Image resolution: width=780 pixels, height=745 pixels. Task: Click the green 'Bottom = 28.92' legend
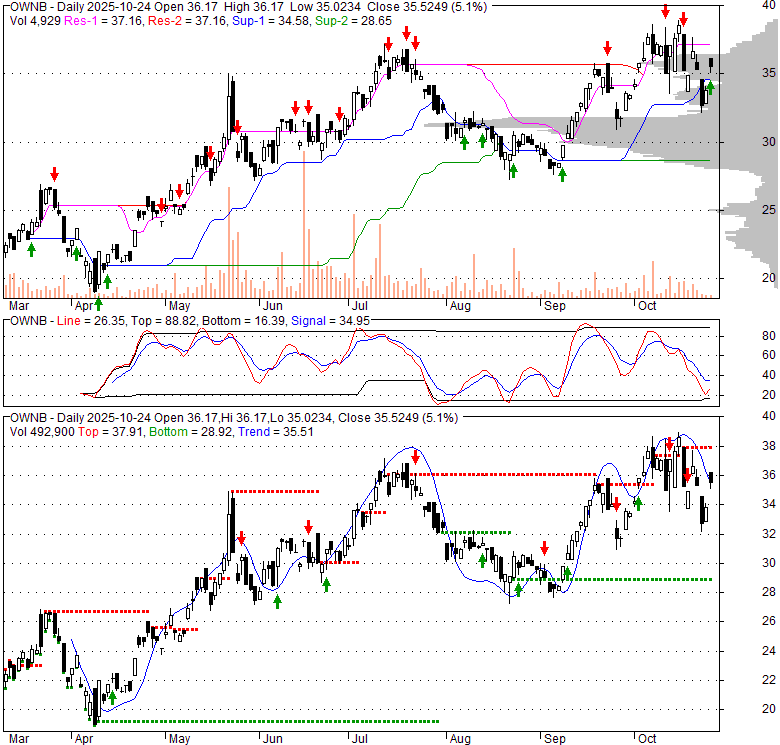(191, 432)
